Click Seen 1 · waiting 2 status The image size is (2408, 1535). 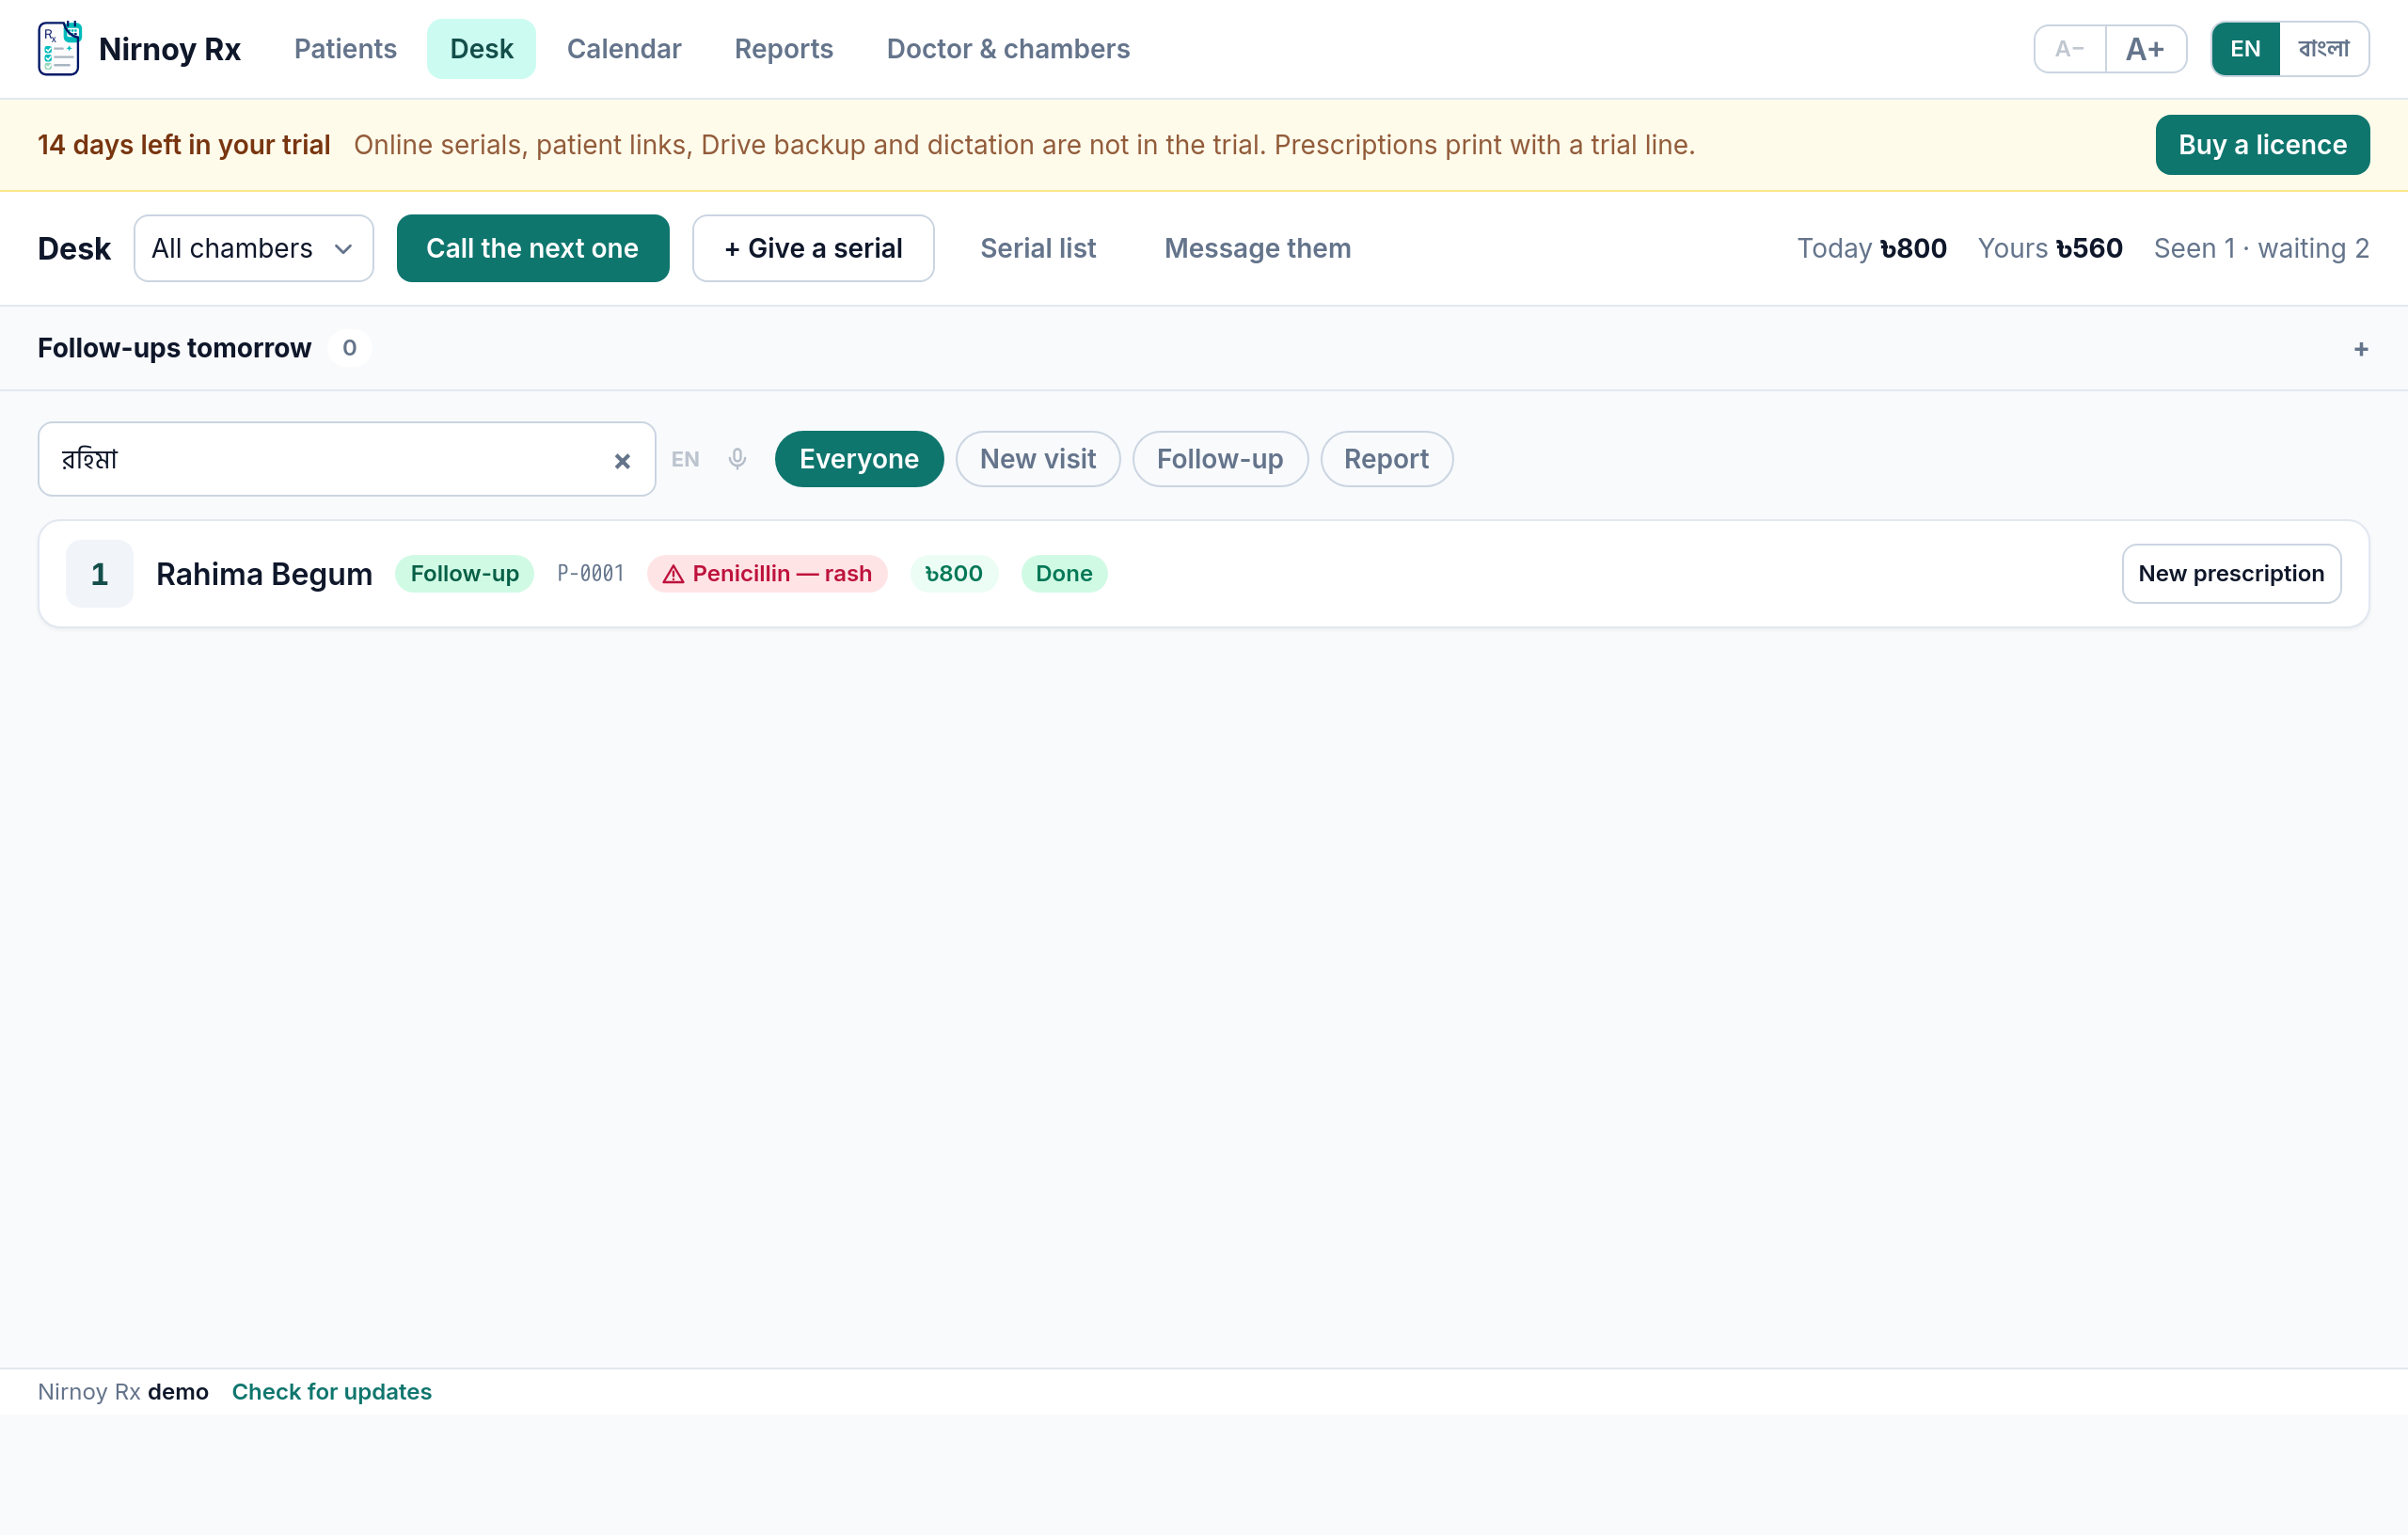(2260, 248)
